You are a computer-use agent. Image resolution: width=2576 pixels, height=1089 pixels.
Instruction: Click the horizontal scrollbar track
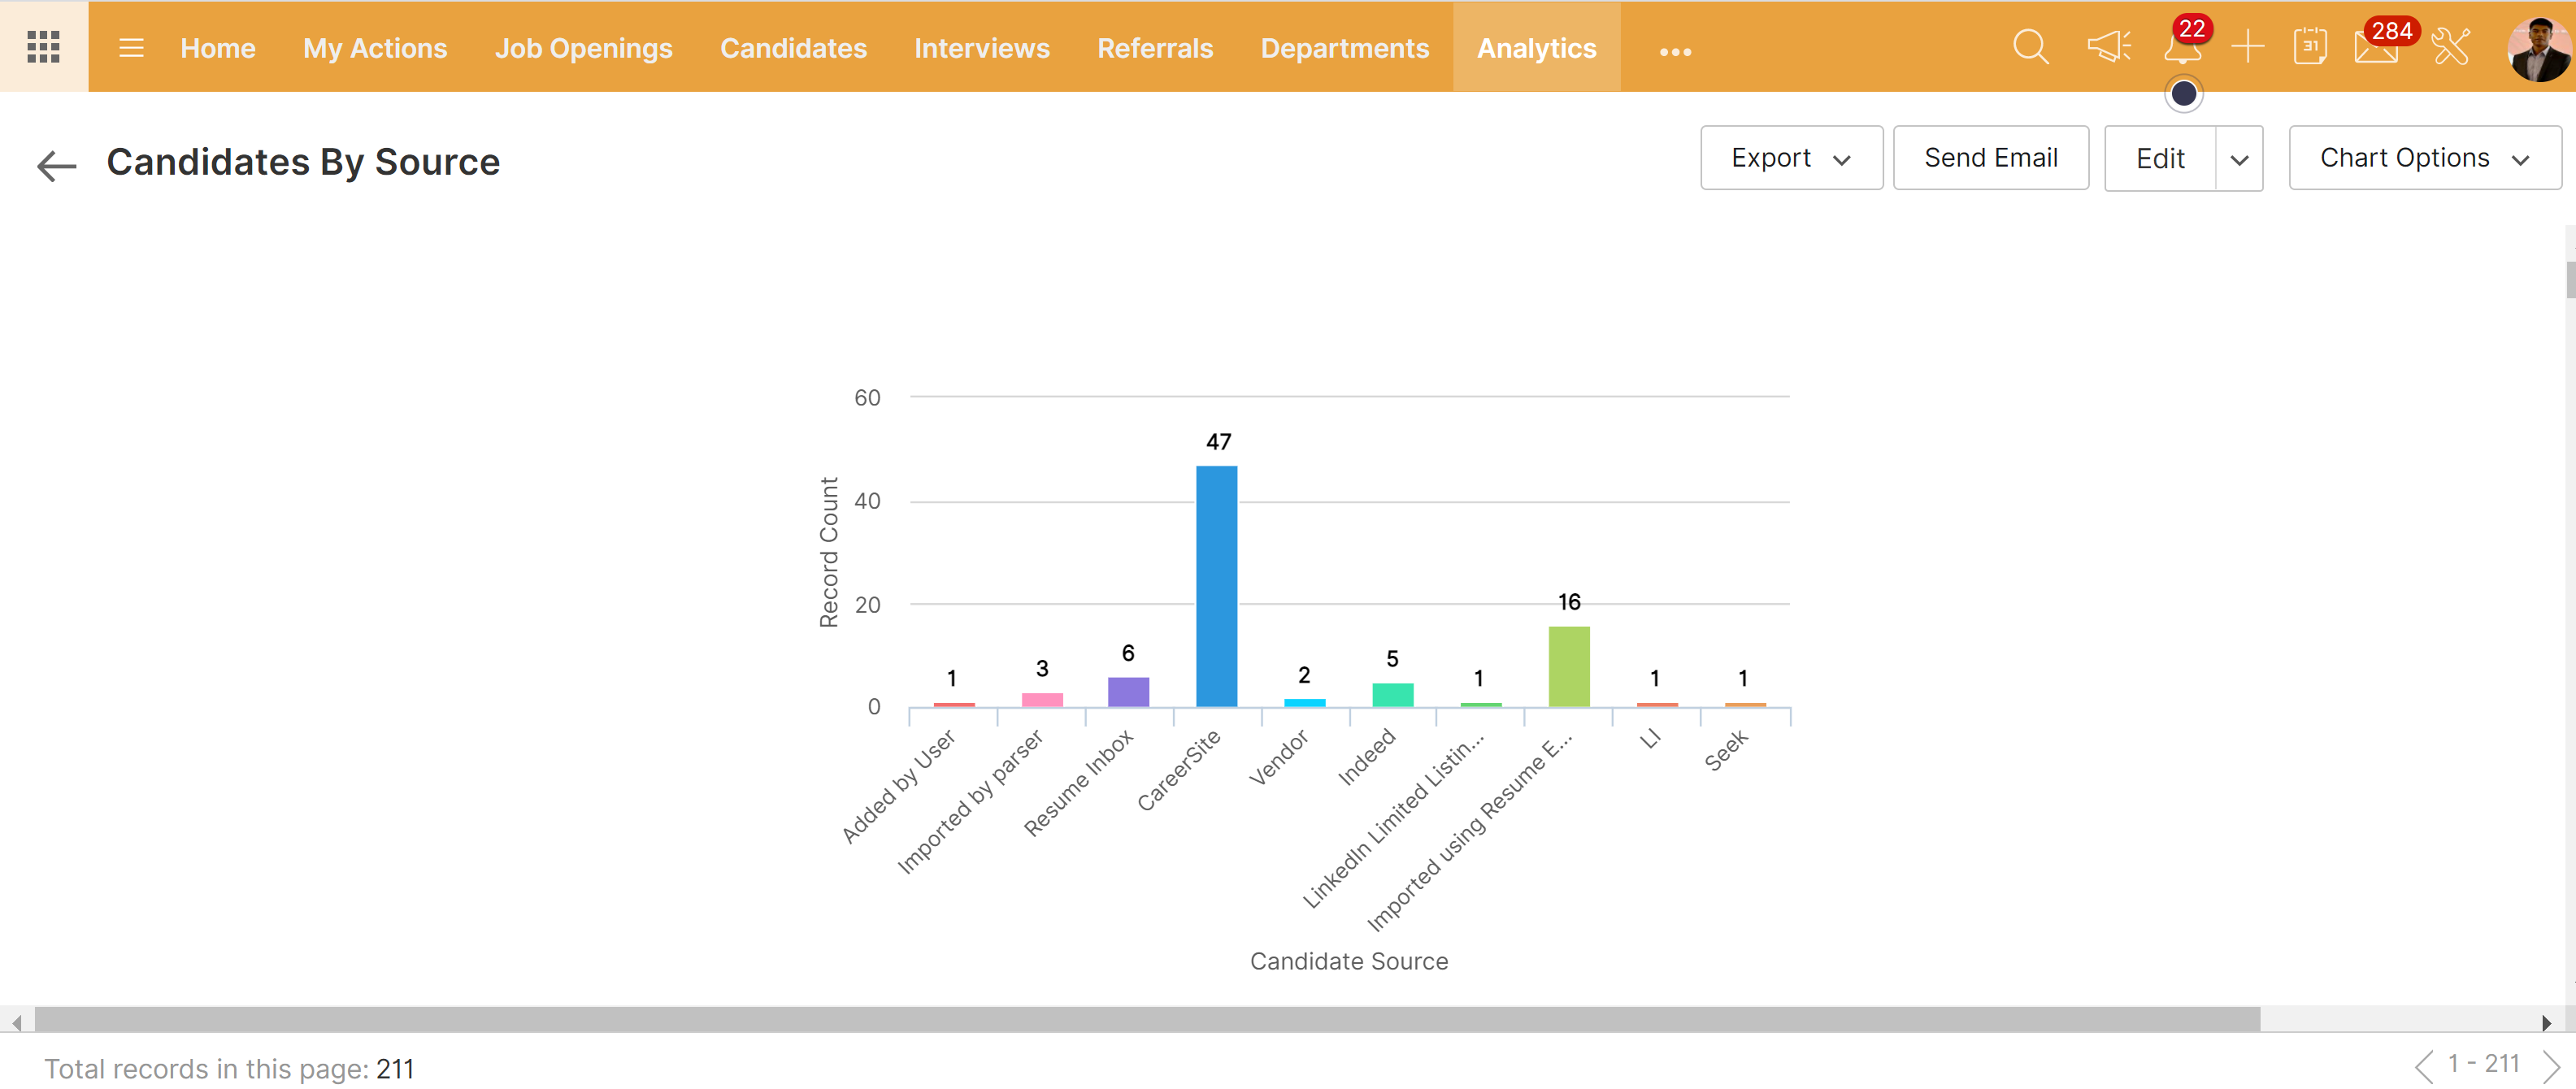(2400, 1021)
